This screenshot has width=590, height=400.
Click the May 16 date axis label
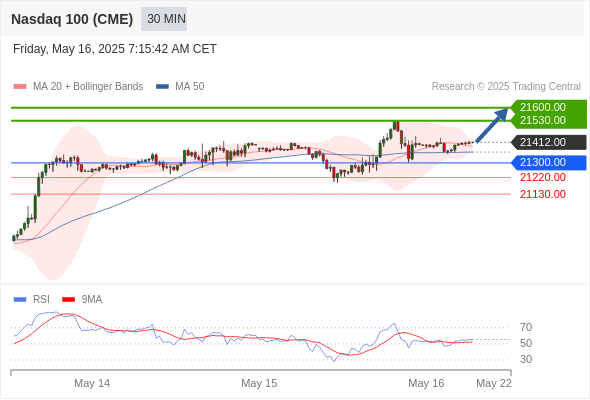[x=426, y=383]
